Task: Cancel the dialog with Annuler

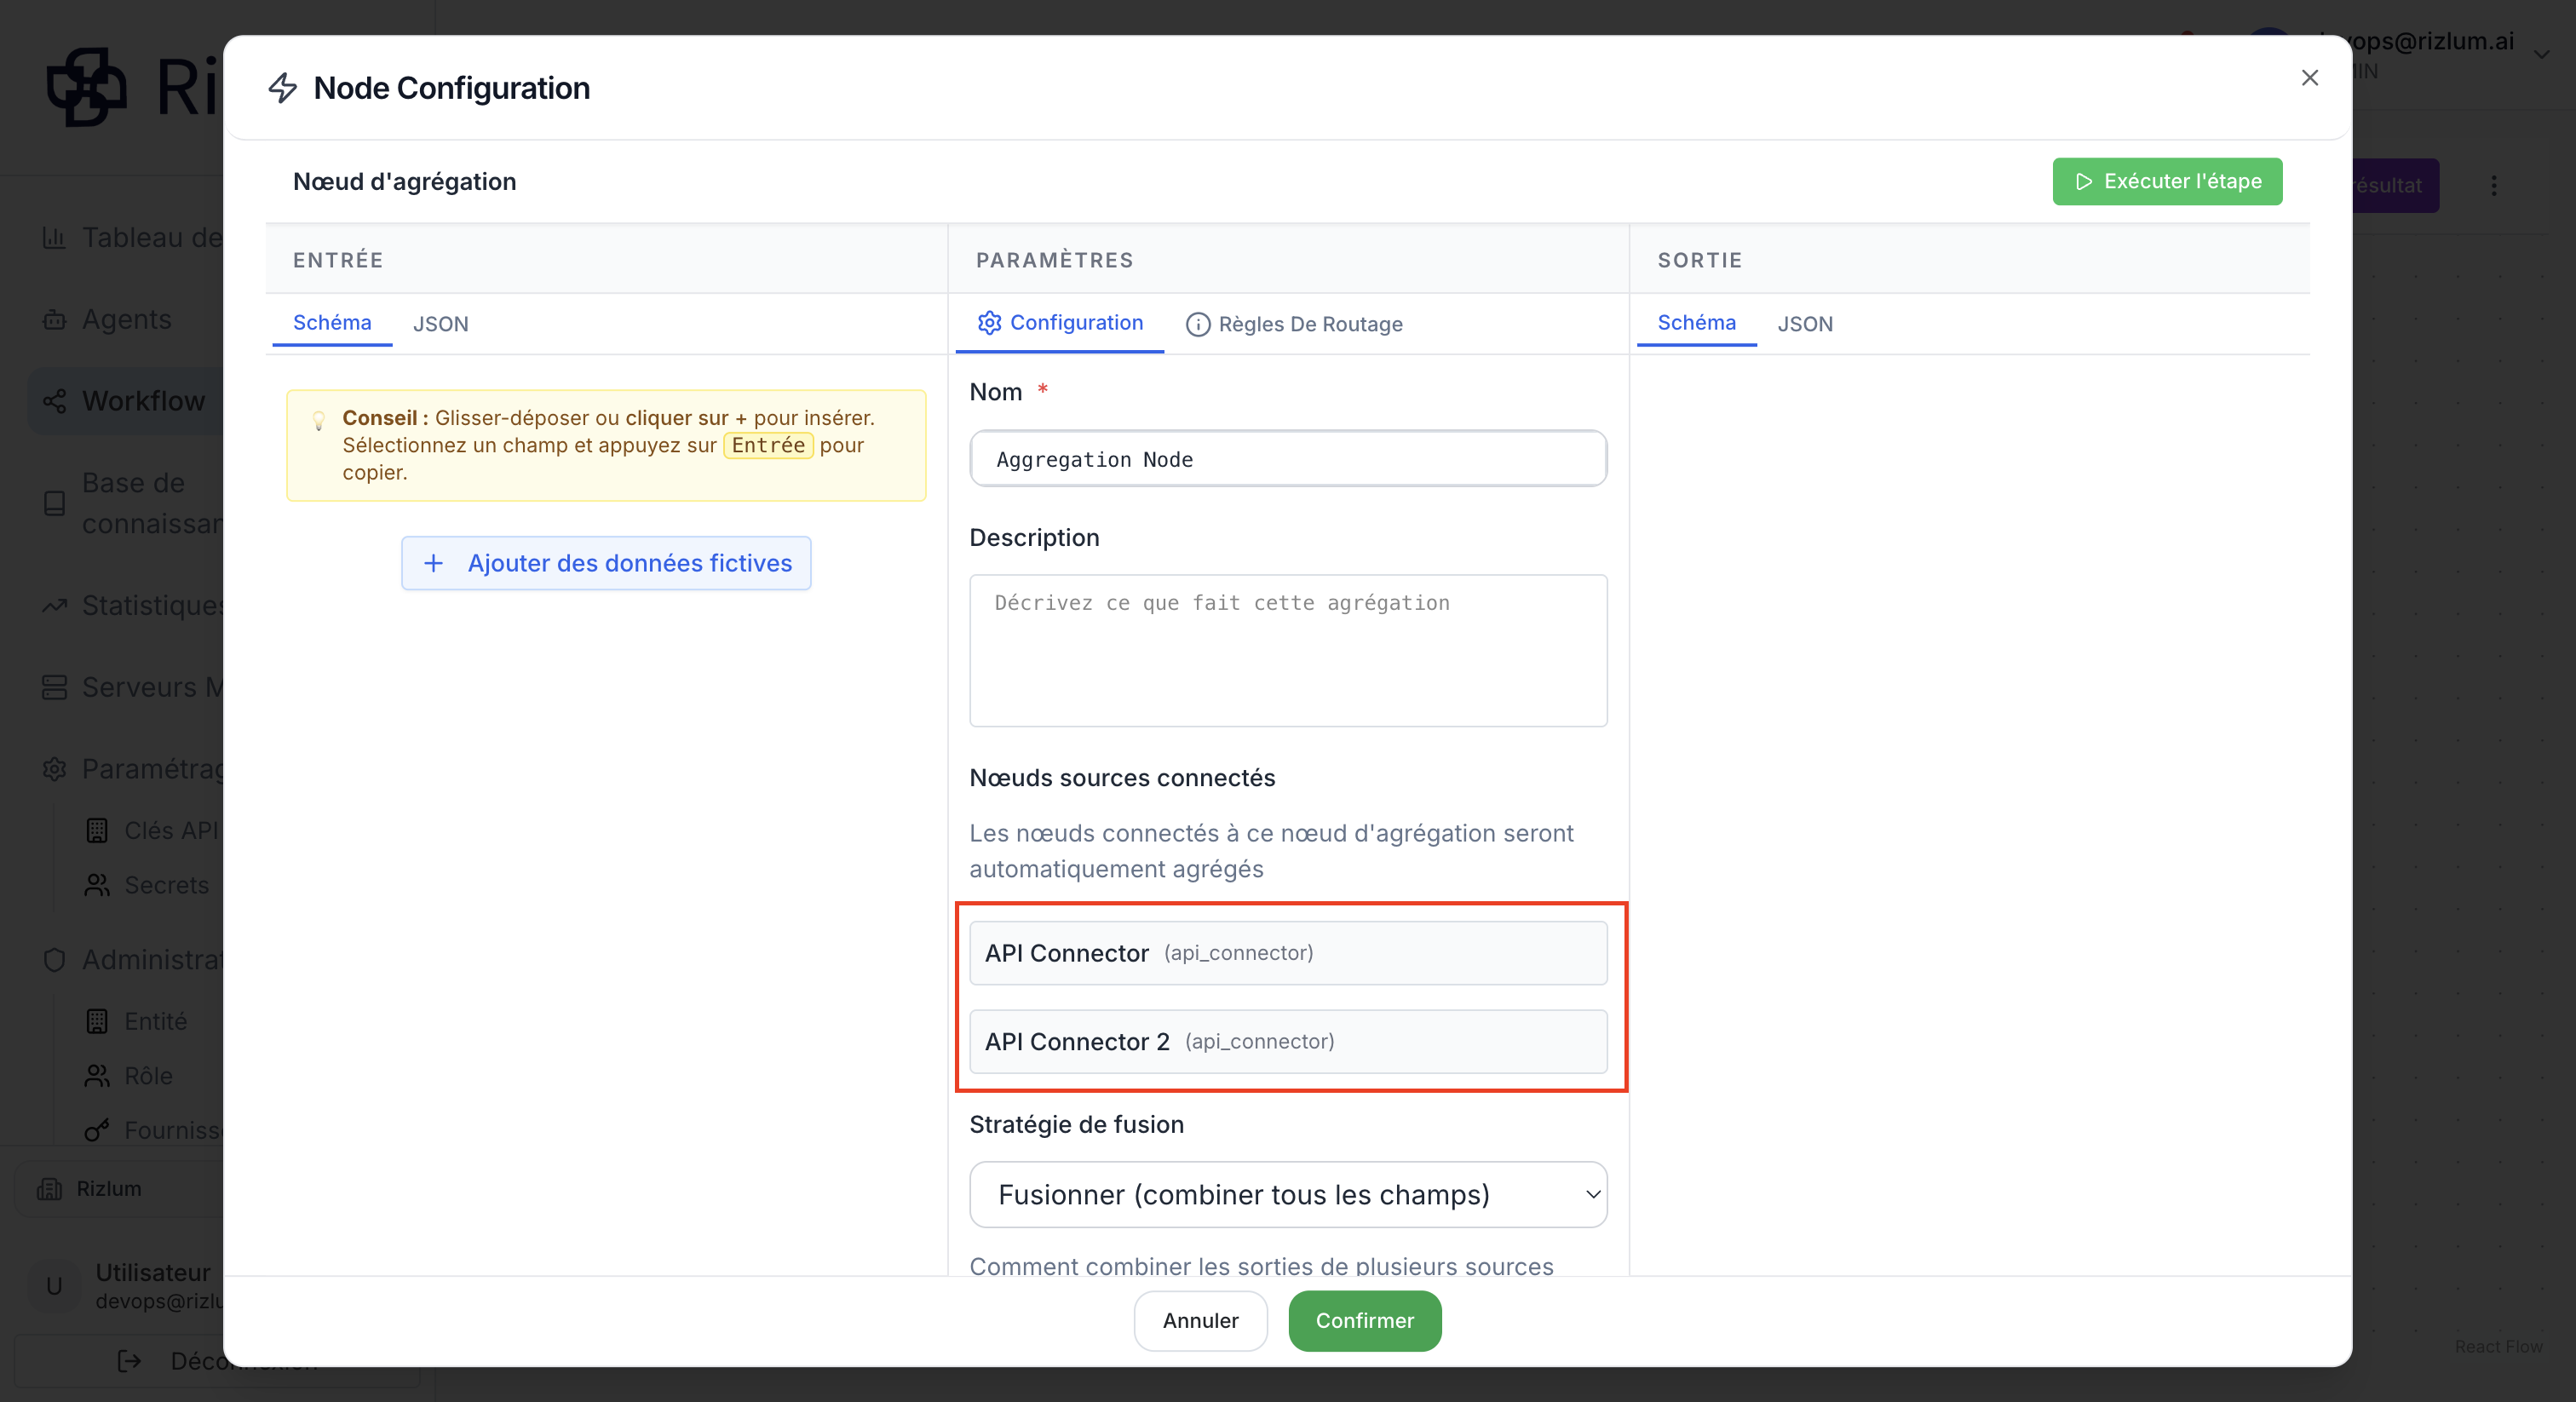Action: (1200, 1321)
